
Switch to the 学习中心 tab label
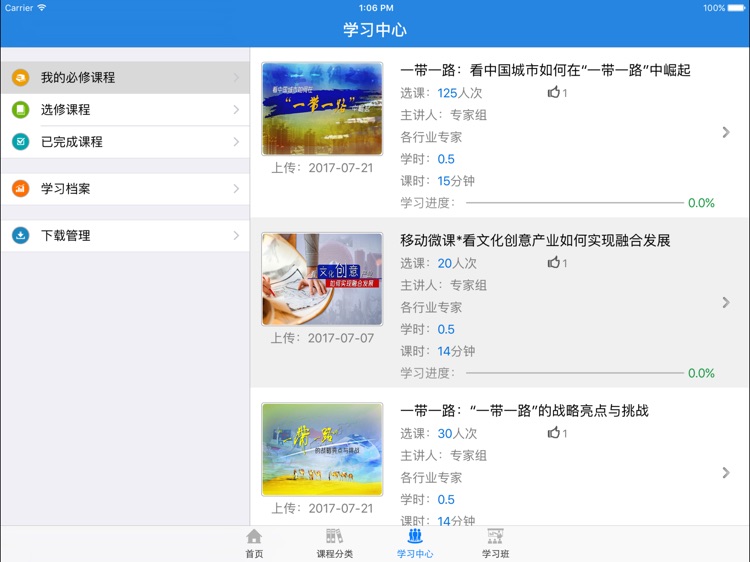point(415,554)
